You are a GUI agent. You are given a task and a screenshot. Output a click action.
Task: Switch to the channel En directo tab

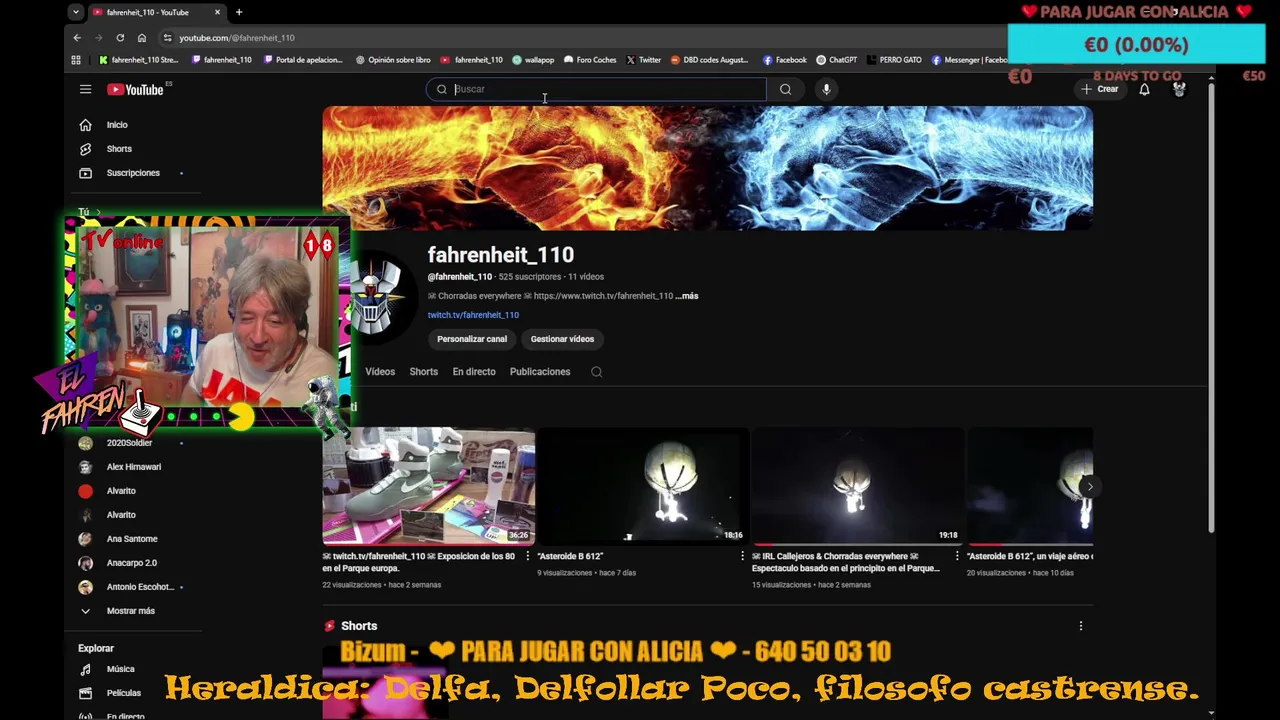click(474, 372)
